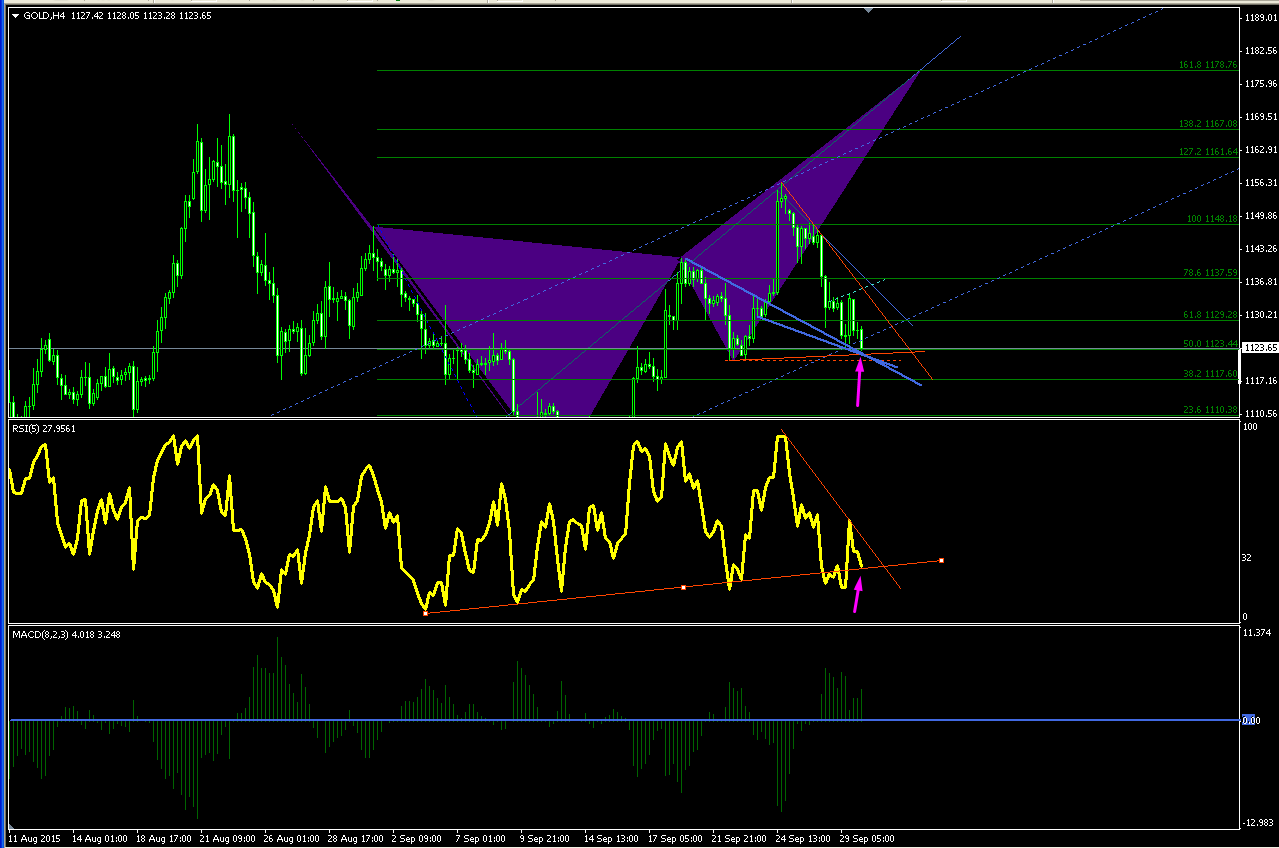The width and height of the screenshot is (1279, 848).
Task: Click the current price label 1123.65
Action: [1257, 348]
